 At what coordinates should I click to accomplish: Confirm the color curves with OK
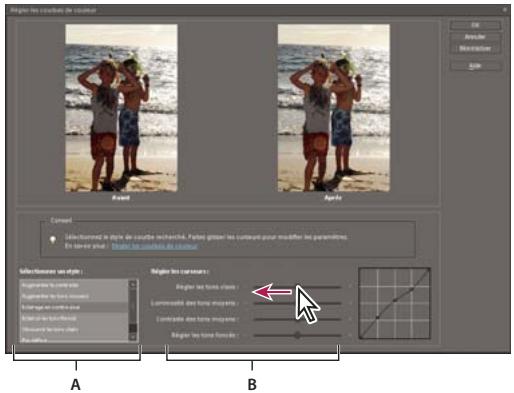coord(475,25)
